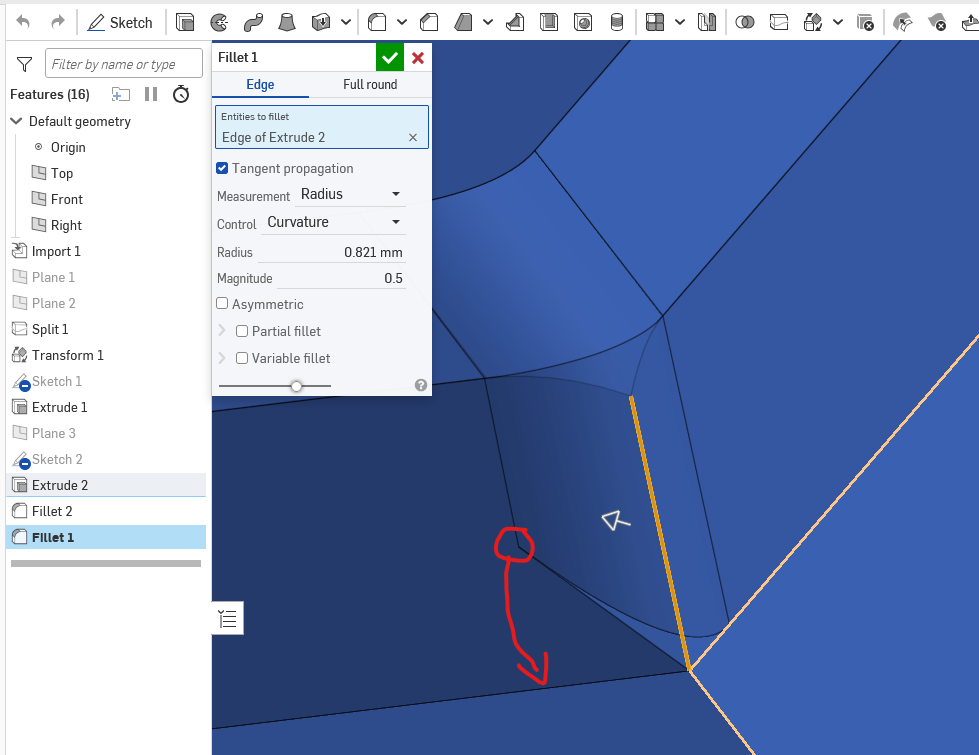Select the Transform tool in toolbar
This screenshot has width=979, height=755.
pos(813,22)
